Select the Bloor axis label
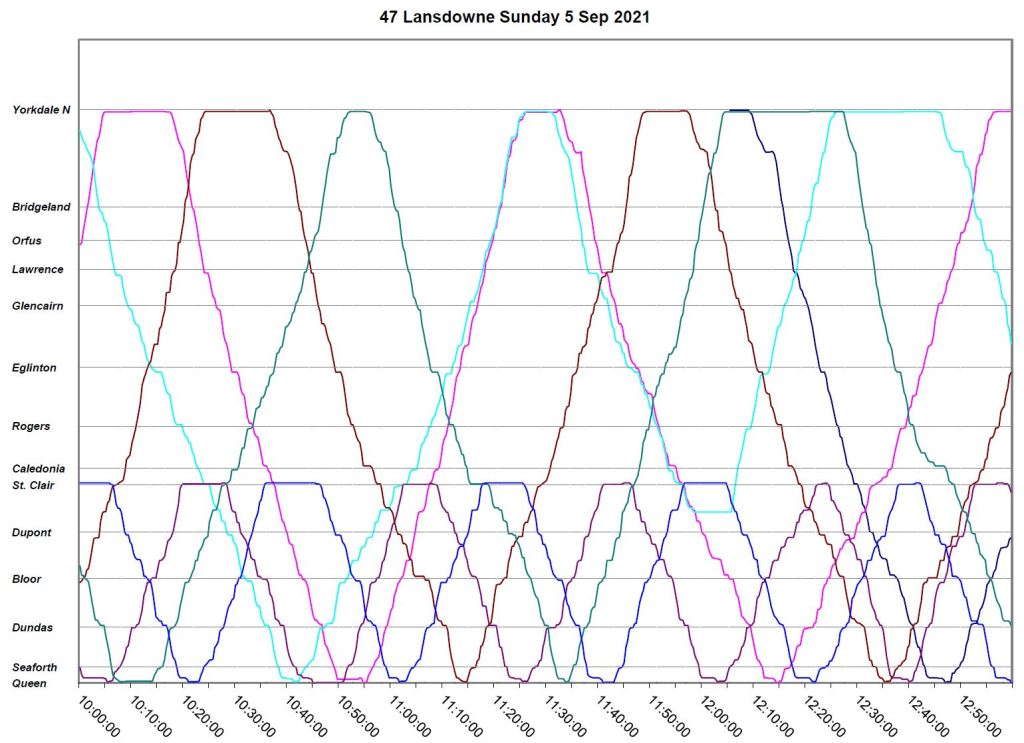Viewport: 1024px width, 743px height. [x=26, y=579]
